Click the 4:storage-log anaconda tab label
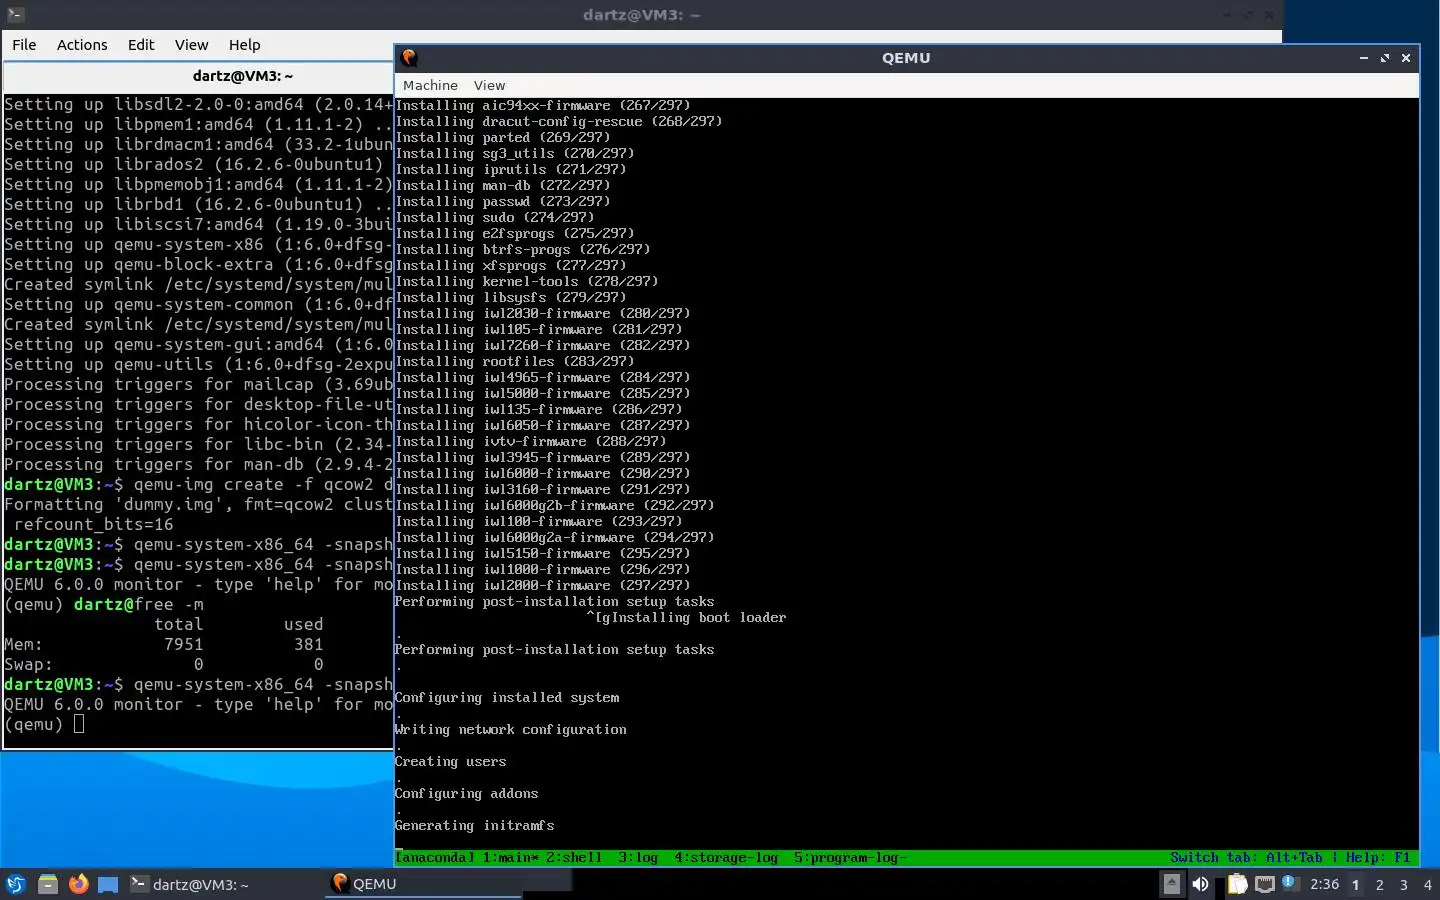Screen dimensions: 1440x900 726,857
